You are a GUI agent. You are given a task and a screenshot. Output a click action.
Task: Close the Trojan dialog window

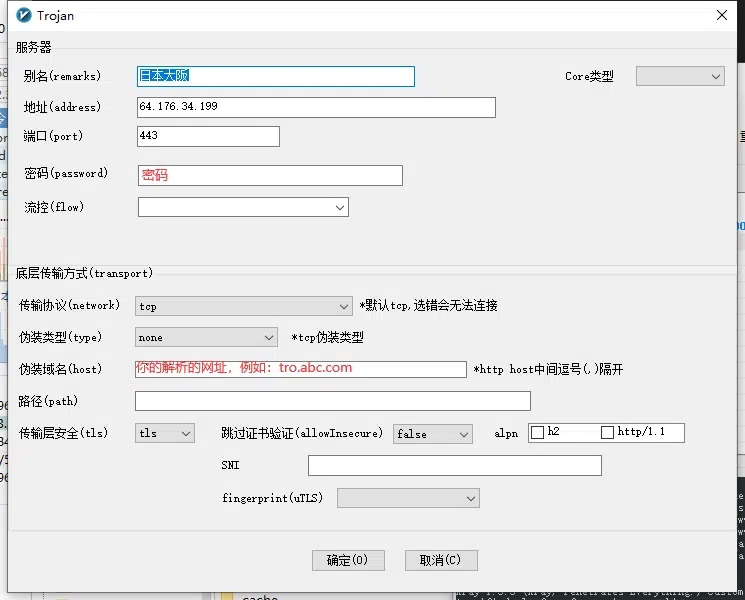722,15
